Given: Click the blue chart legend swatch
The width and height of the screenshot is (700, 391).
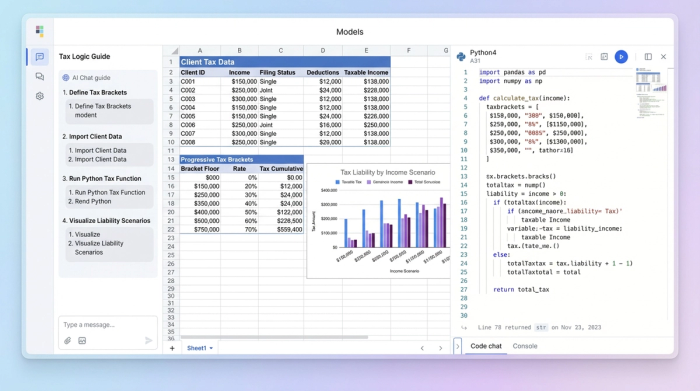Looking at the screenshot, I should (338, 182).
